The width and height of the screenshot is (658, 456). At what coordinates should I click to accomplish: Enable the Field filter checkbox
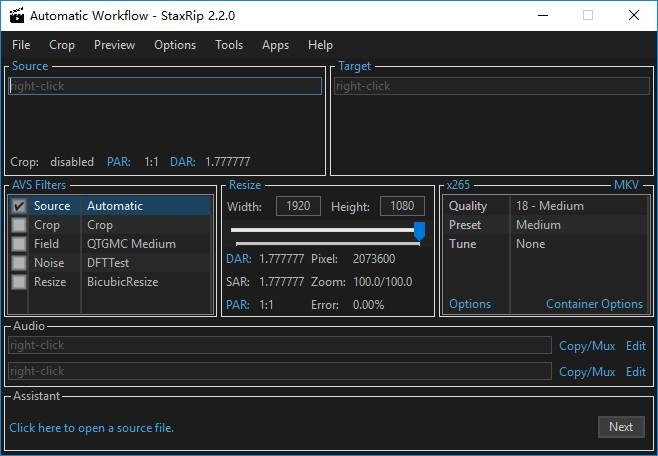click(x=19, y=244)
